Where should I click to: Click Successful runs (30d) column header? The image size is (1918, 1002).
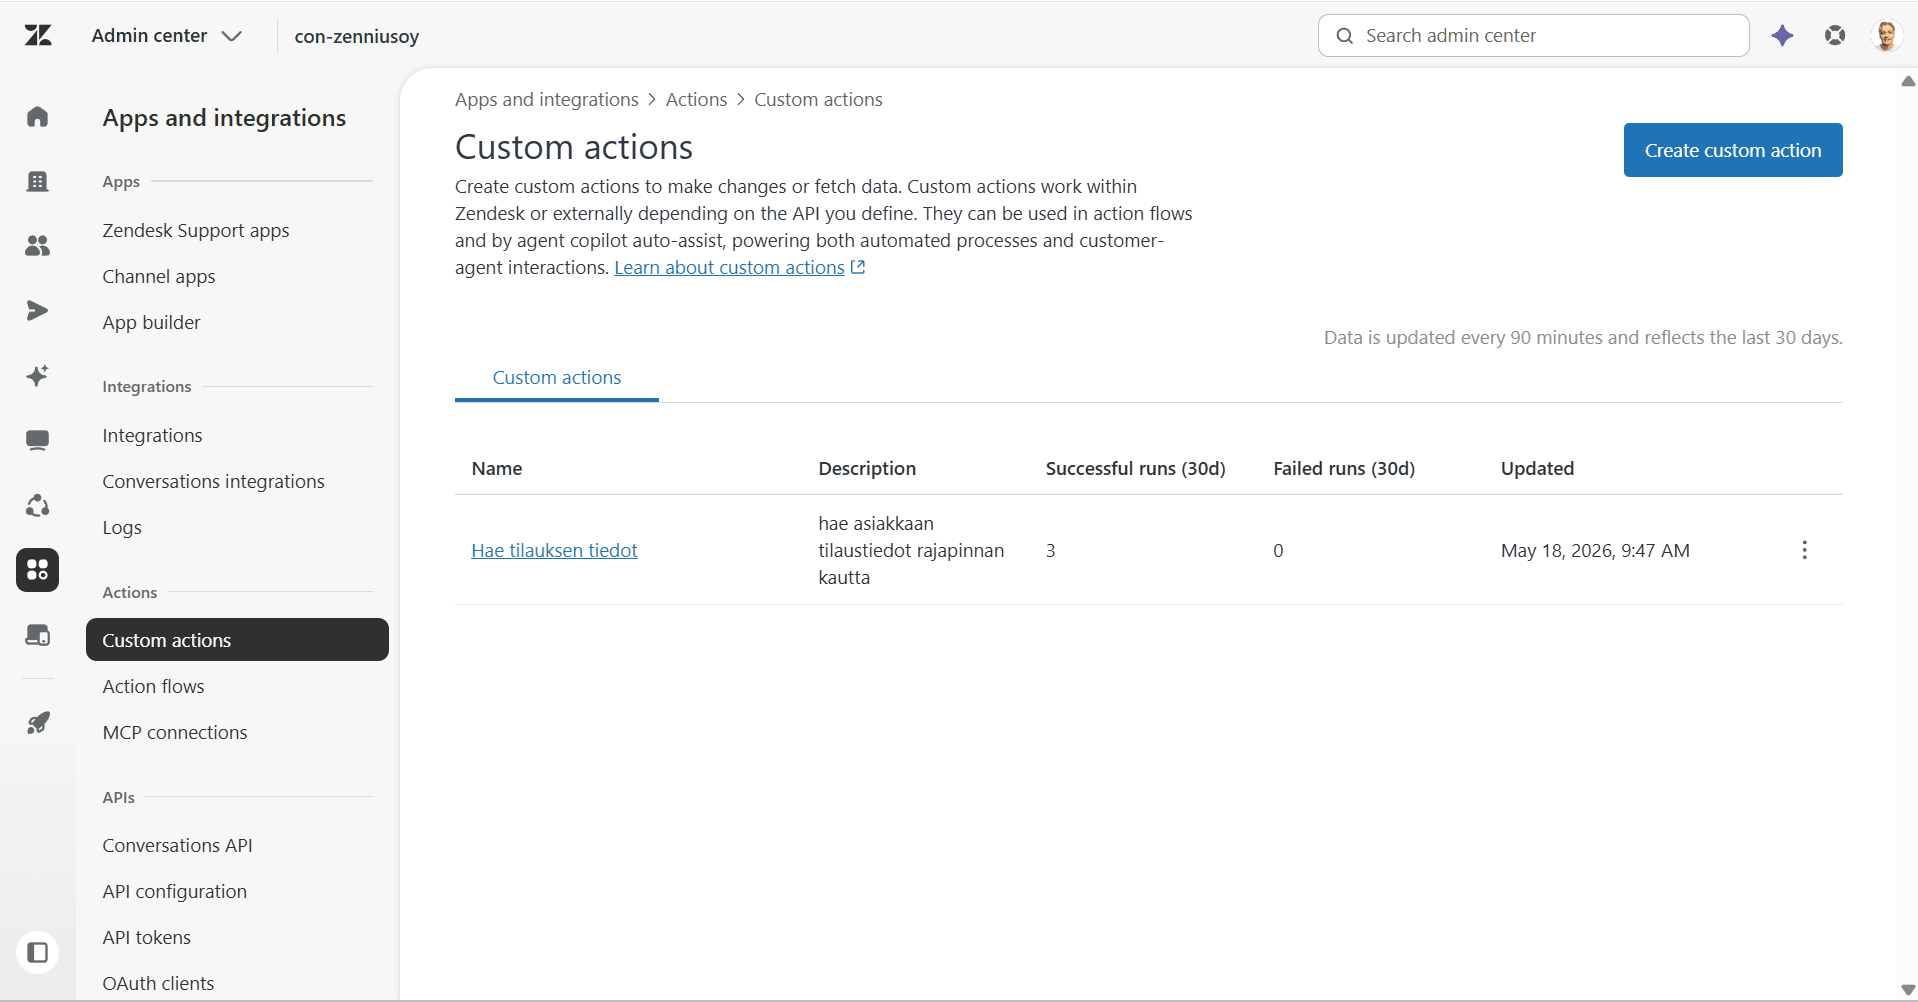pyautogui.click(x=1135, y=469)
